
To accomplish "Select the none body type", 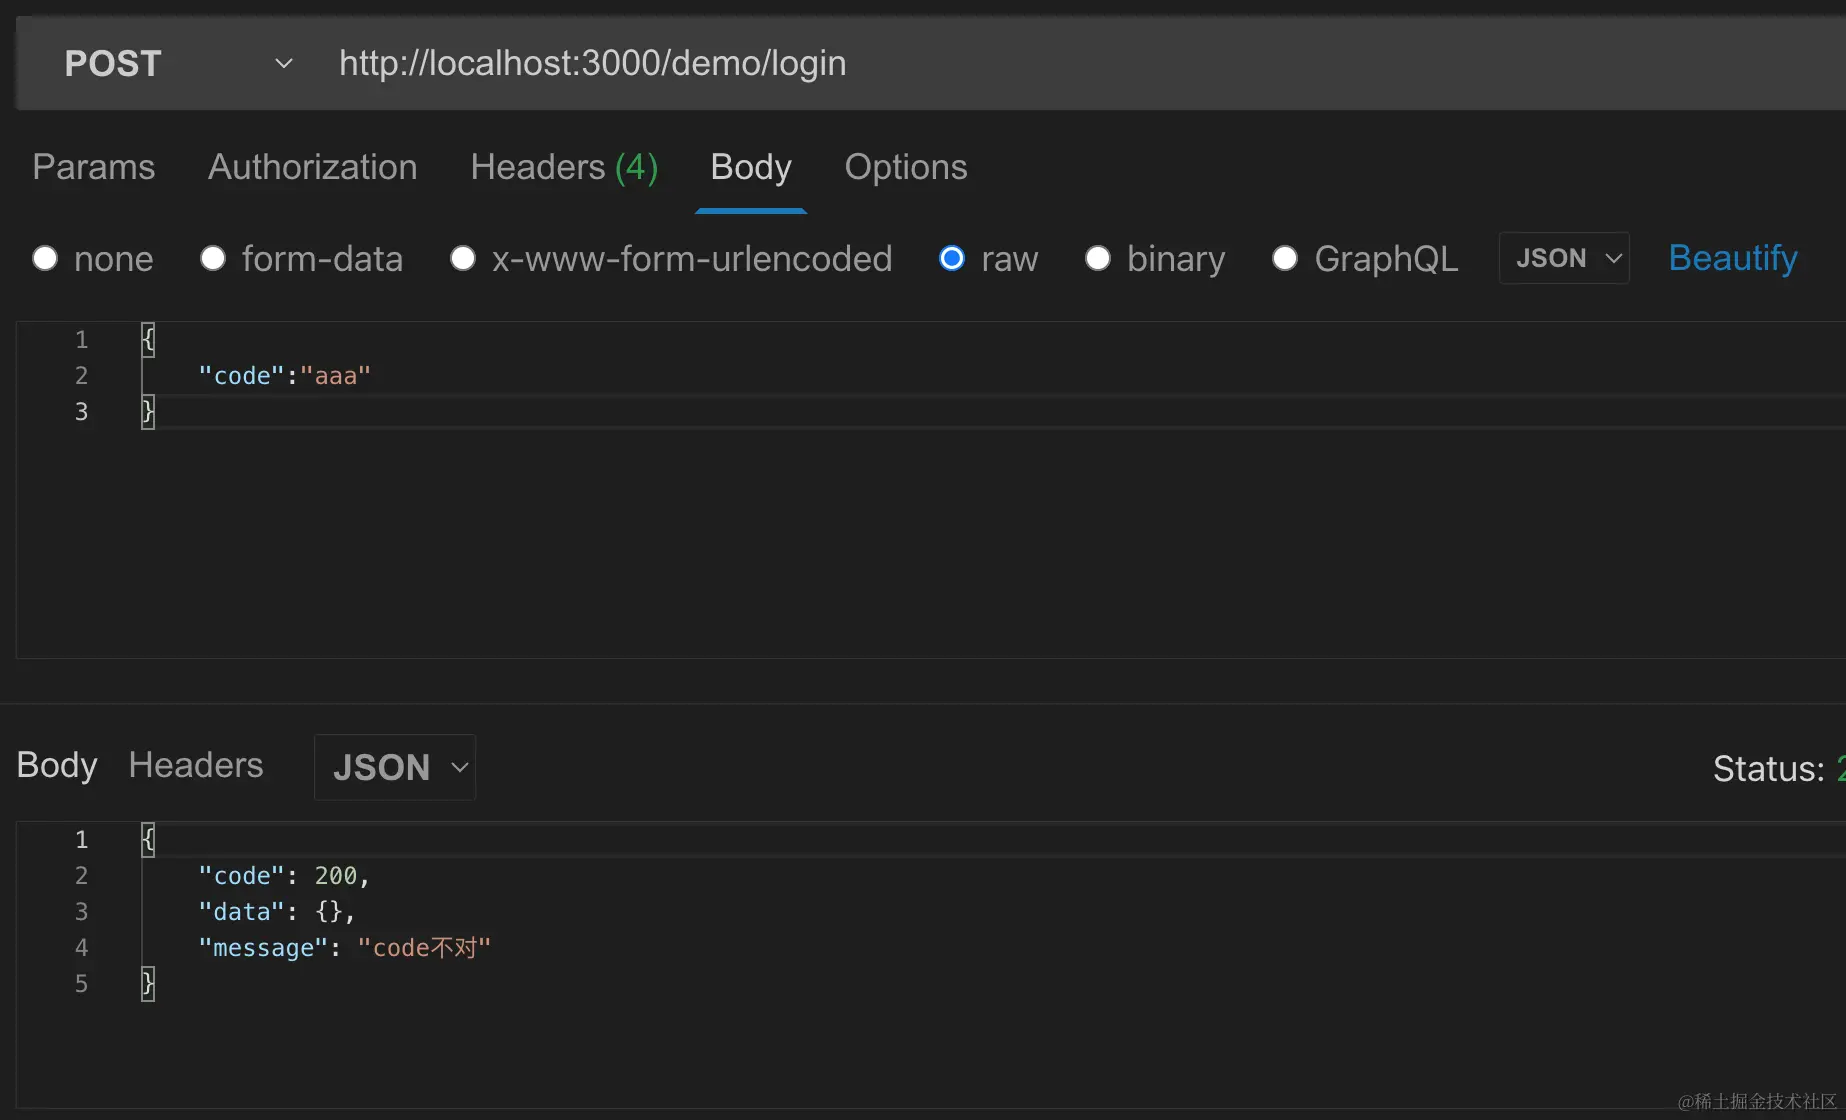I will 45,259.
